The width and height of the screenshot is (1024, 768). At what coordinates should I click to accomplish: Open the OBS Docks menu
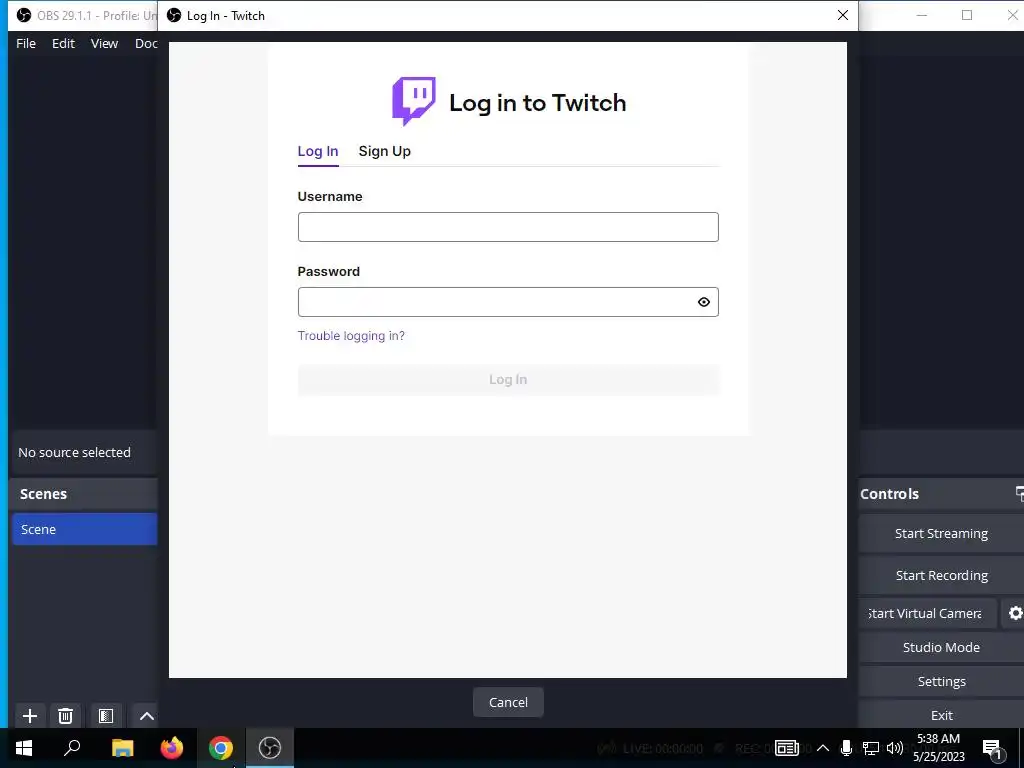click(146, 43)
